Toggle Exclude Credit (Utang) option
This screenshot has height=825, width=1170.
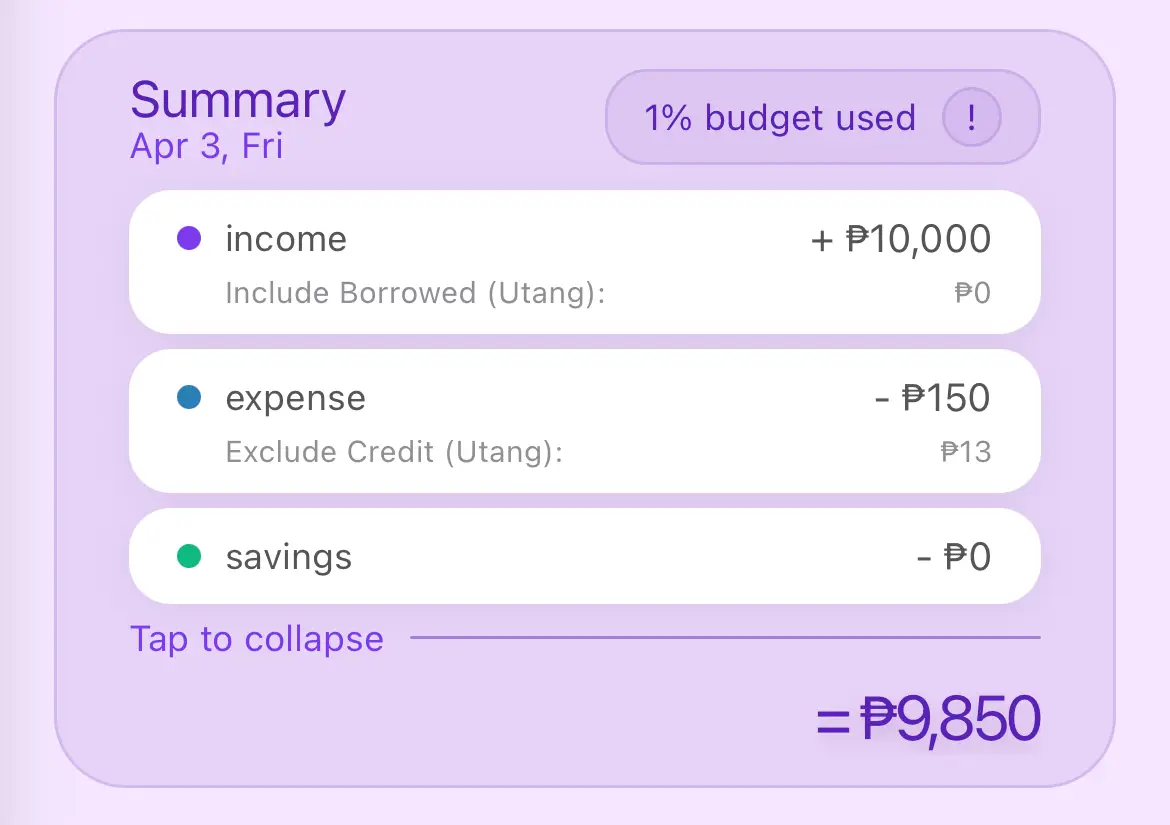pyautogui.click(x=395, y=452)
